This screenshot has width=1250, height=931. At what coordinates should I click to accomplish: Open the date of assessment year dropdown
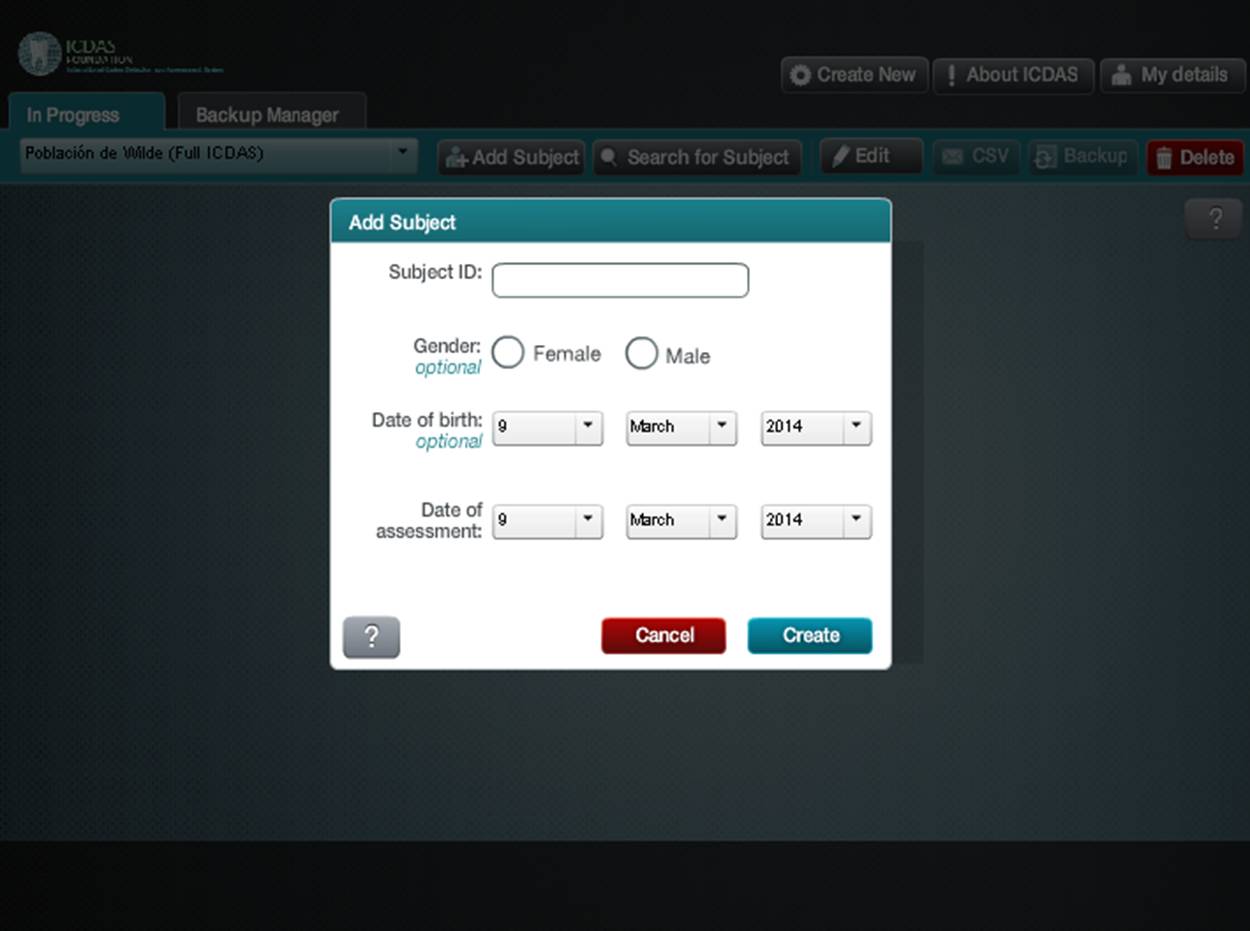(x=815, y=521)
